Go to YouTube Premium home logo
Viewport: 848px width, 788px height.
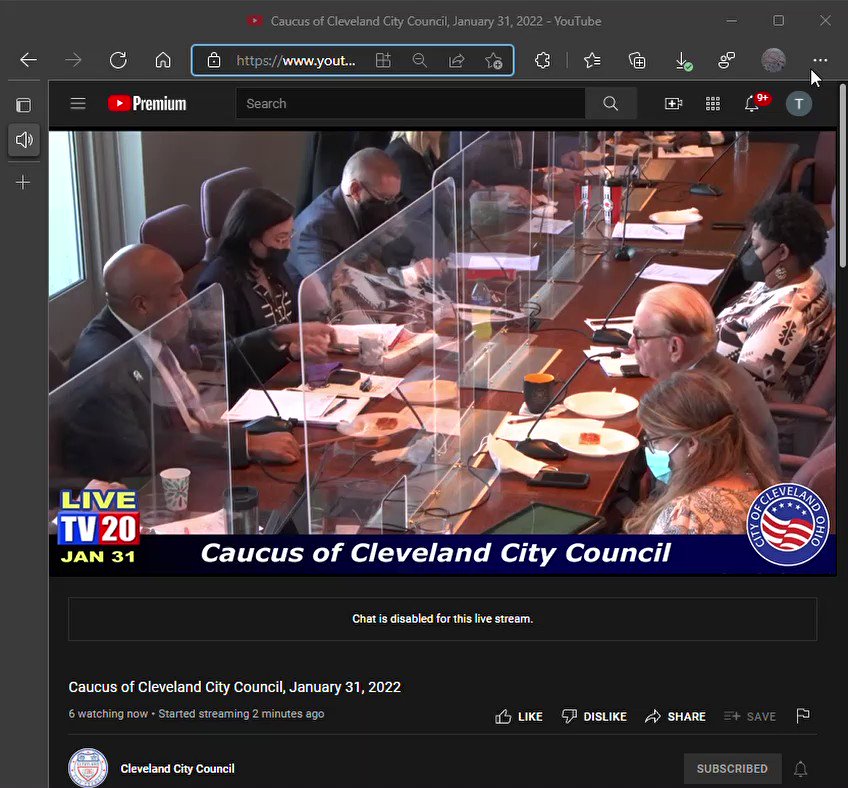(x=147, y=103)
